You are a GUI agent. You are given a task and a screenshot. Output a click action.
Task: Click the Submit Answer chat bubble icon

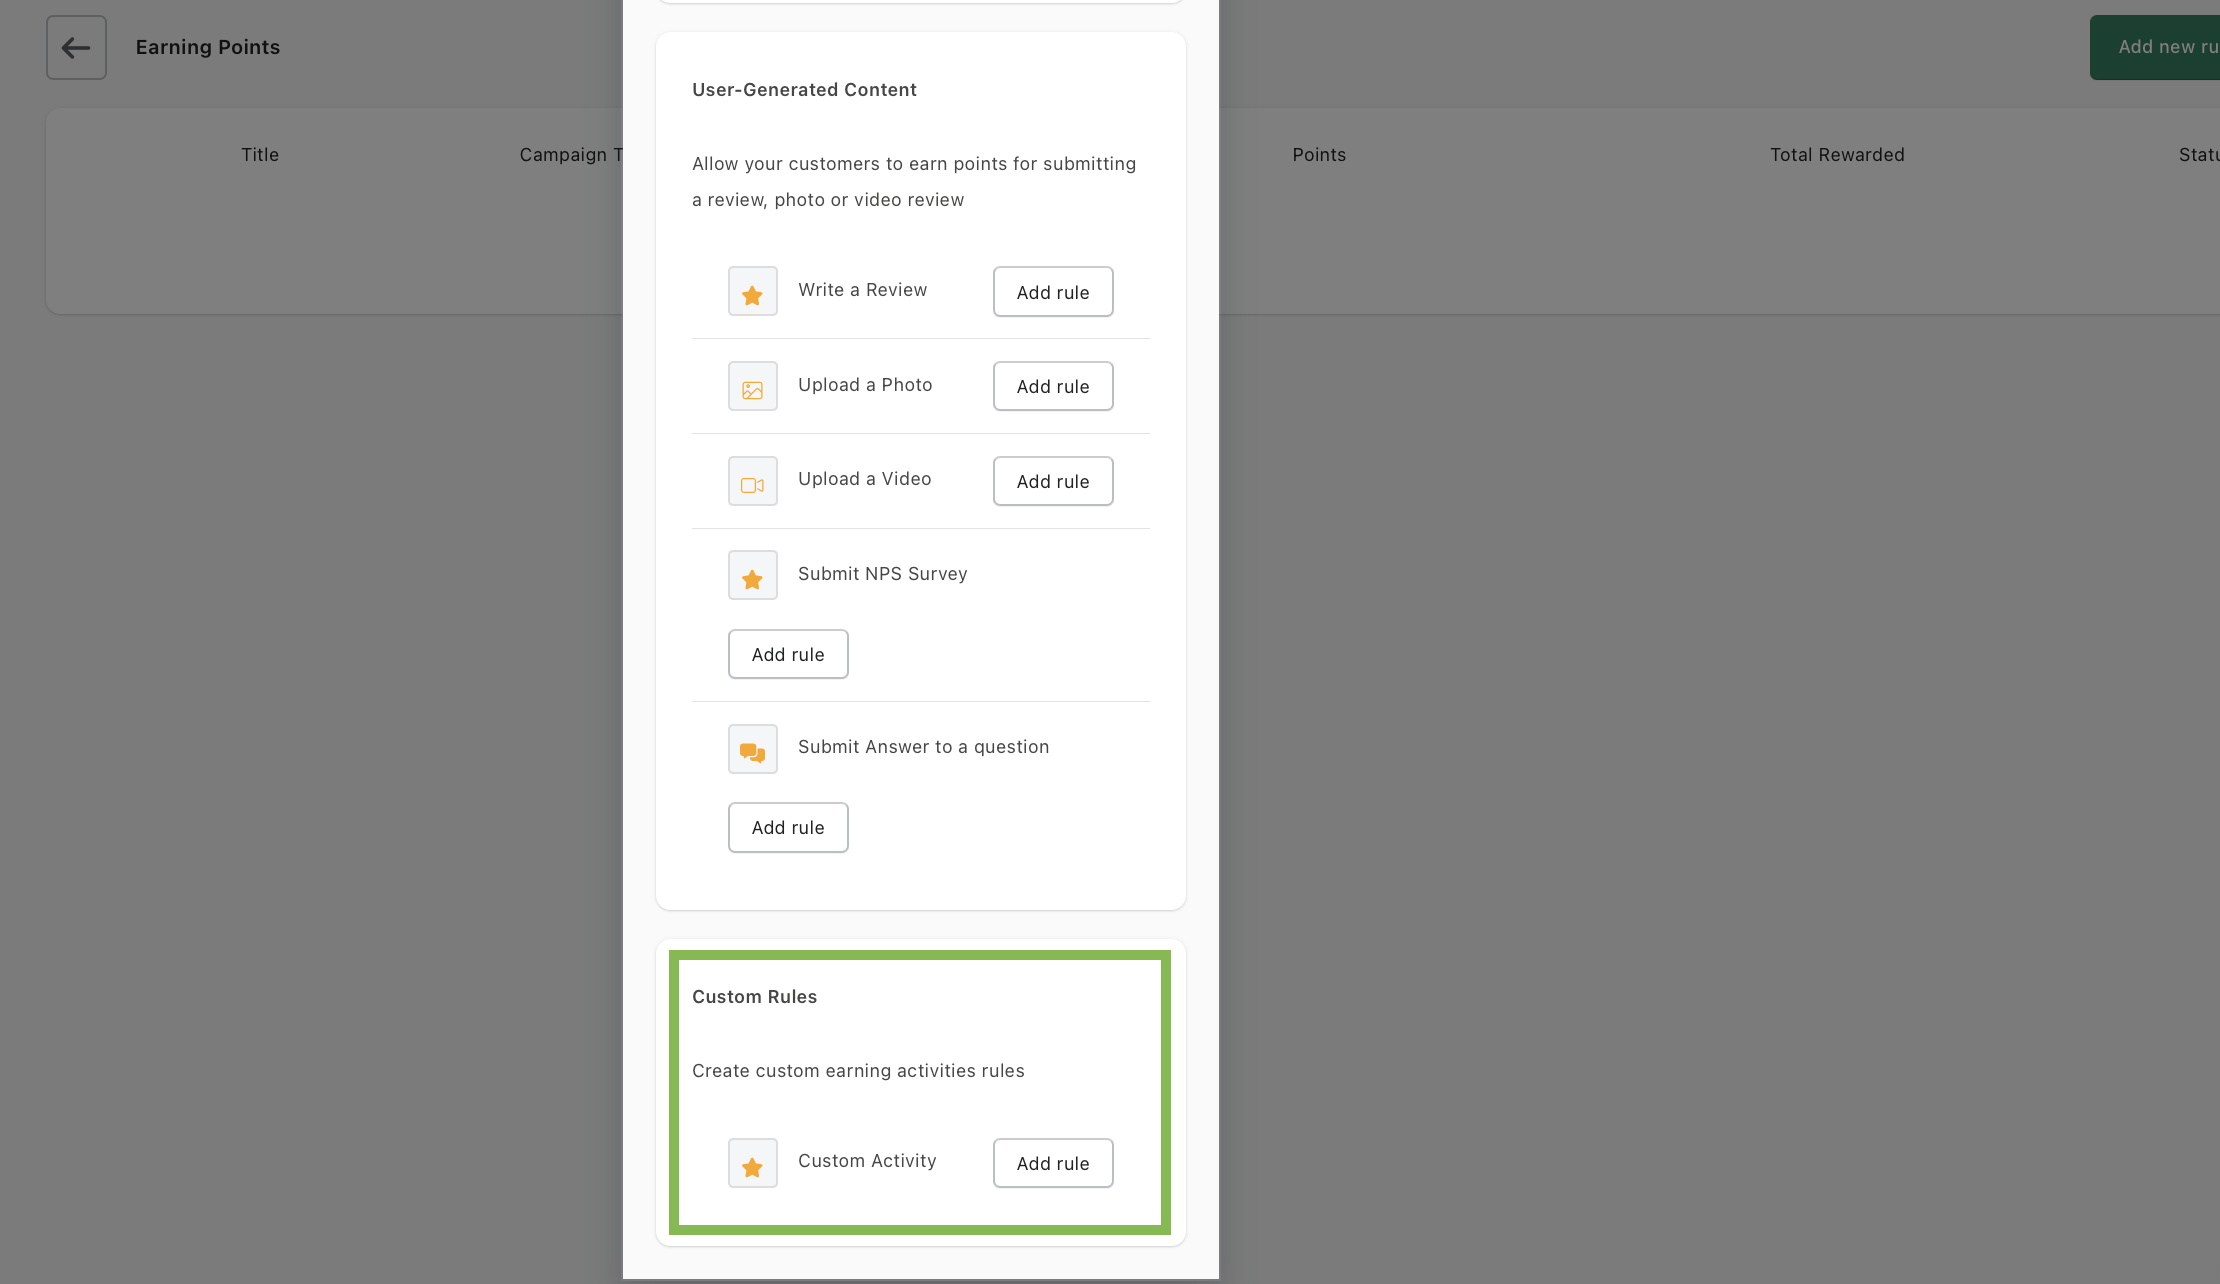[x=753, y=749]
